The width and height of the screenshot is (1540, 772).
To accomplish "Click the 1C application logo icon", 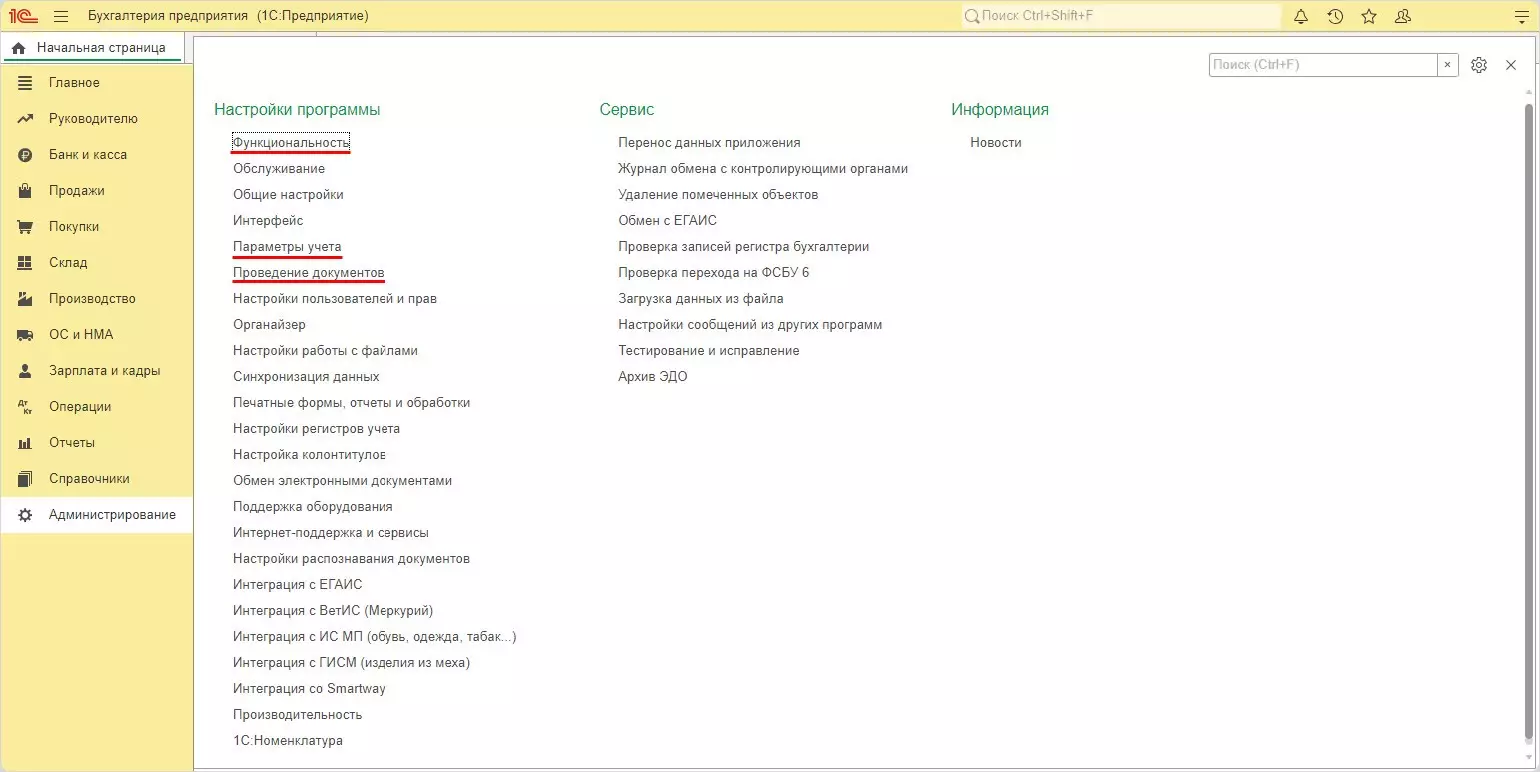I will [23, 16].
